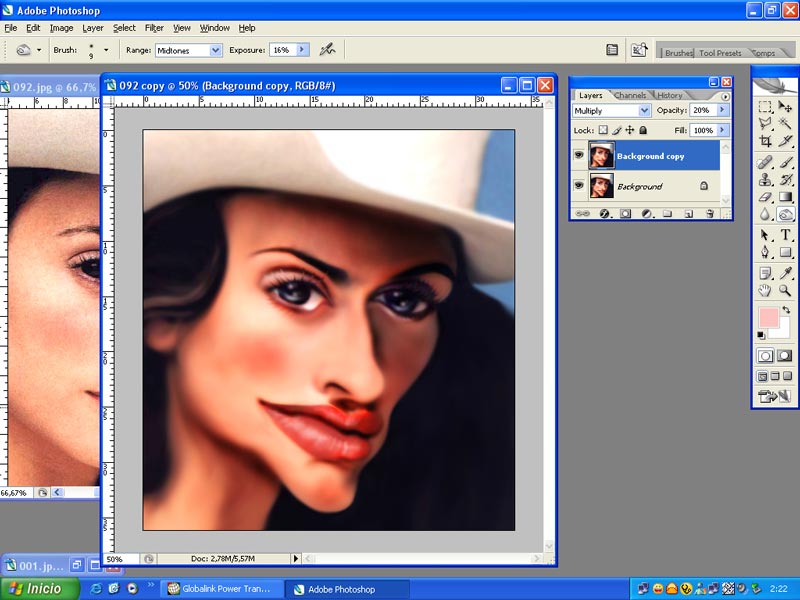Select the Zoom magnifier tool
Screen dimensions: 800x600
(x=785, y=290)
